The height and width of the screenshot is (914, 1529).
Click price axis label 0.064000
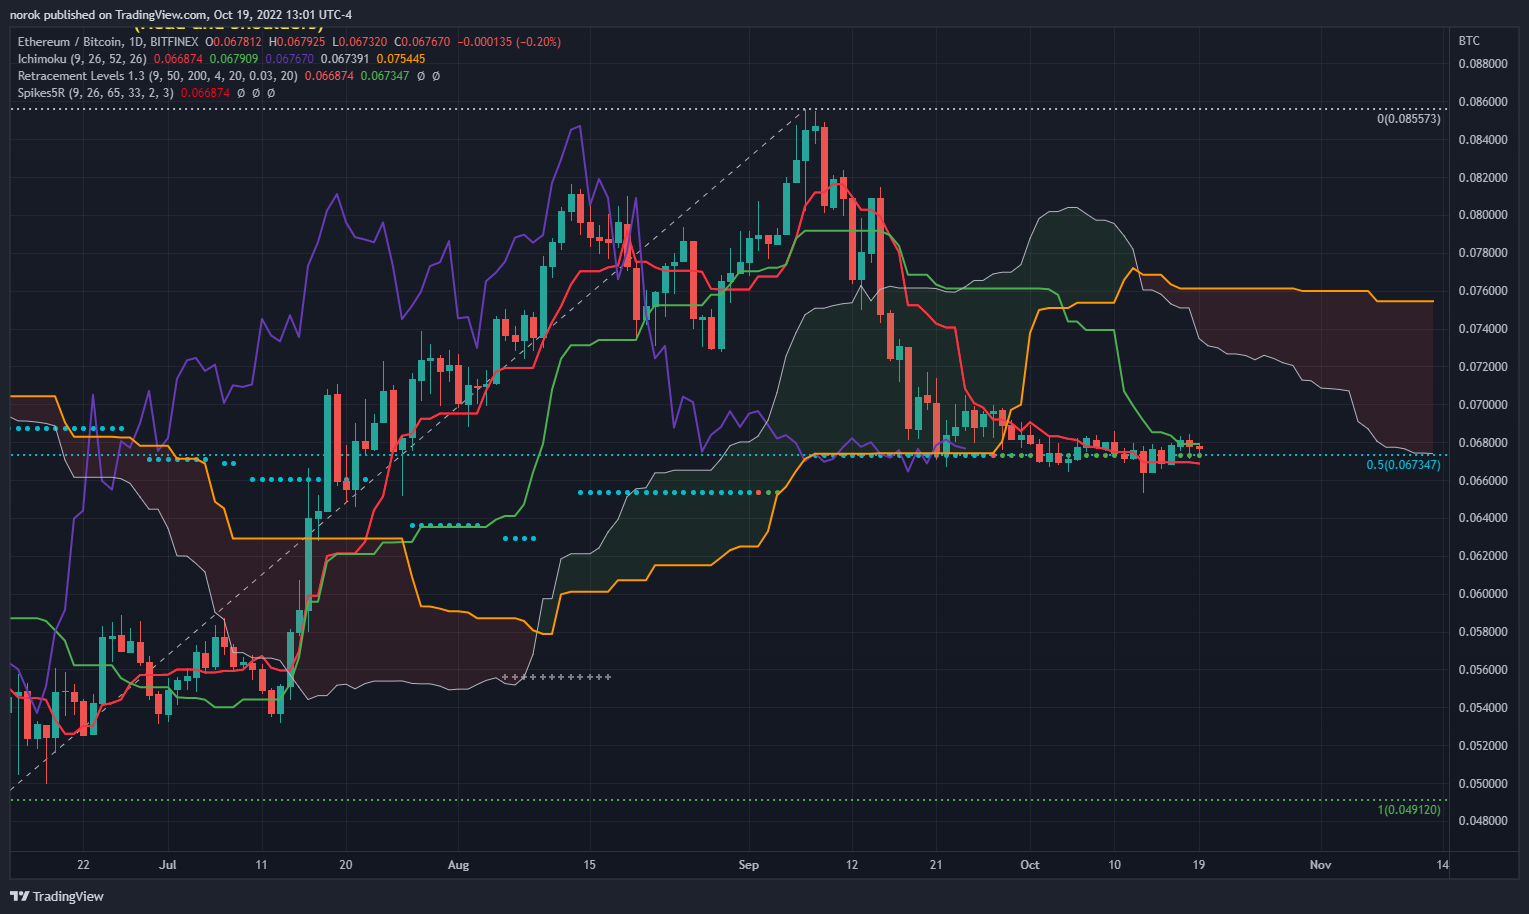(1483, 518)
